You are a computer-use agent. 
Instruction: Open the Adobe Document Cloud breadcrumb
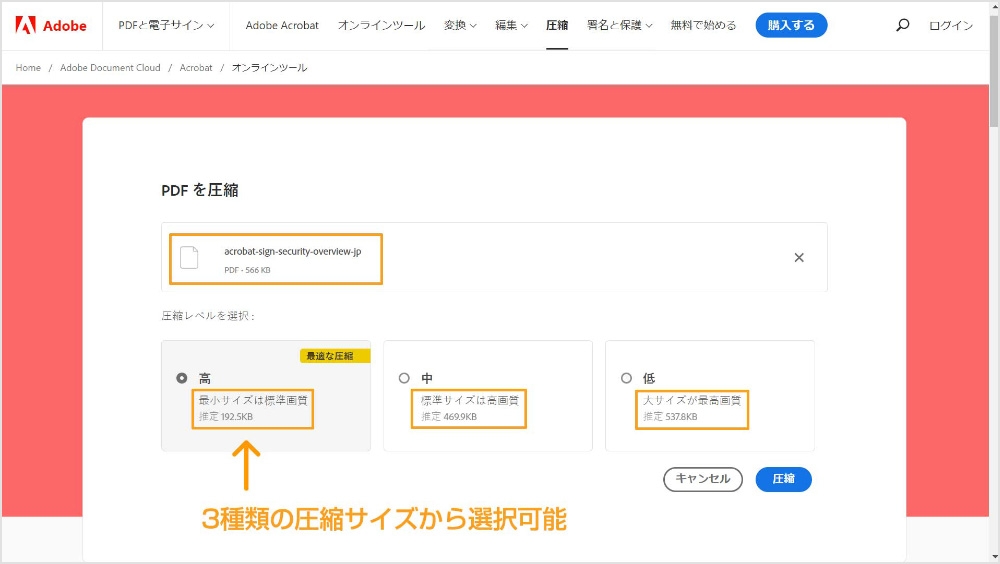click(x=110, y=68)
